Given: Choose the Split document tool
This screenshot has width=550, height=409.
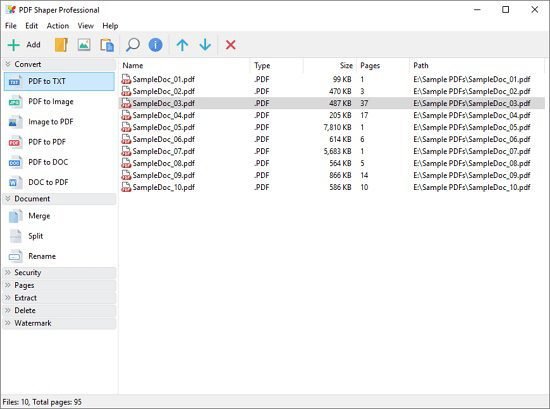Looking at the screenshot, I should point(59,236).
